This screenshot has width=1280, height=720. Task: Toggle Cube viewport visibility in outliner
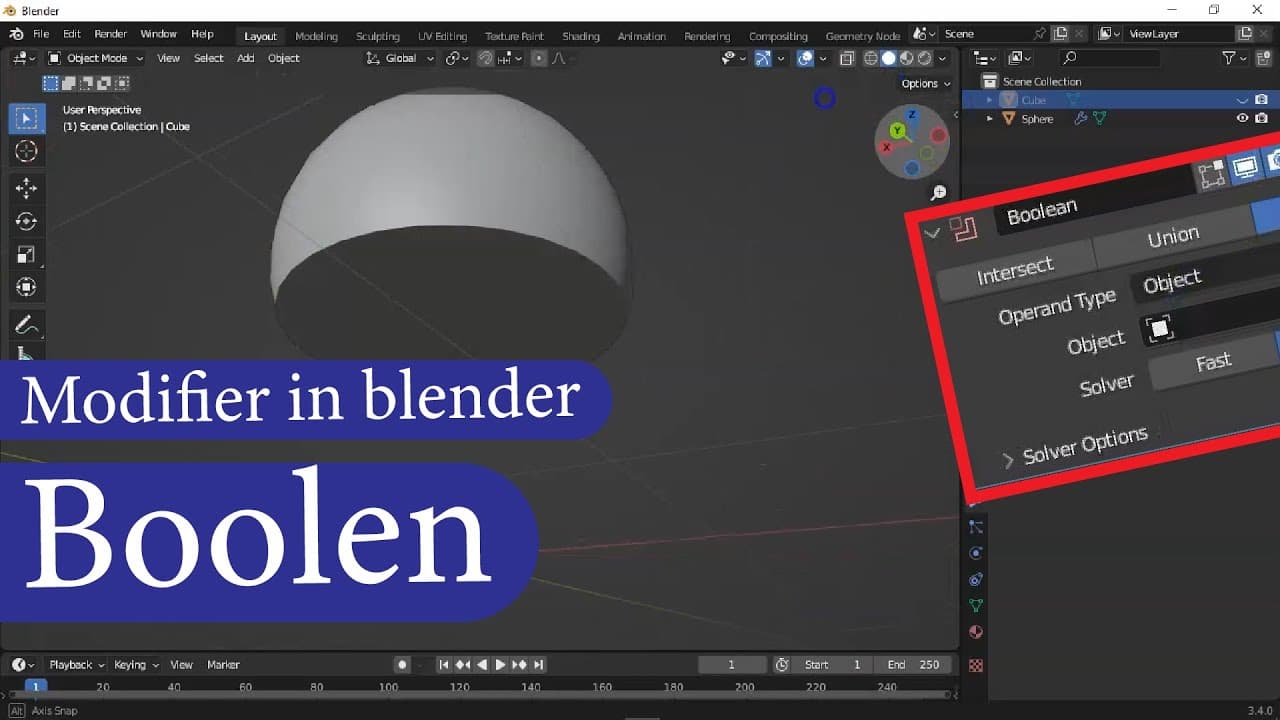pyautogui.click(x=1243, y=100)
